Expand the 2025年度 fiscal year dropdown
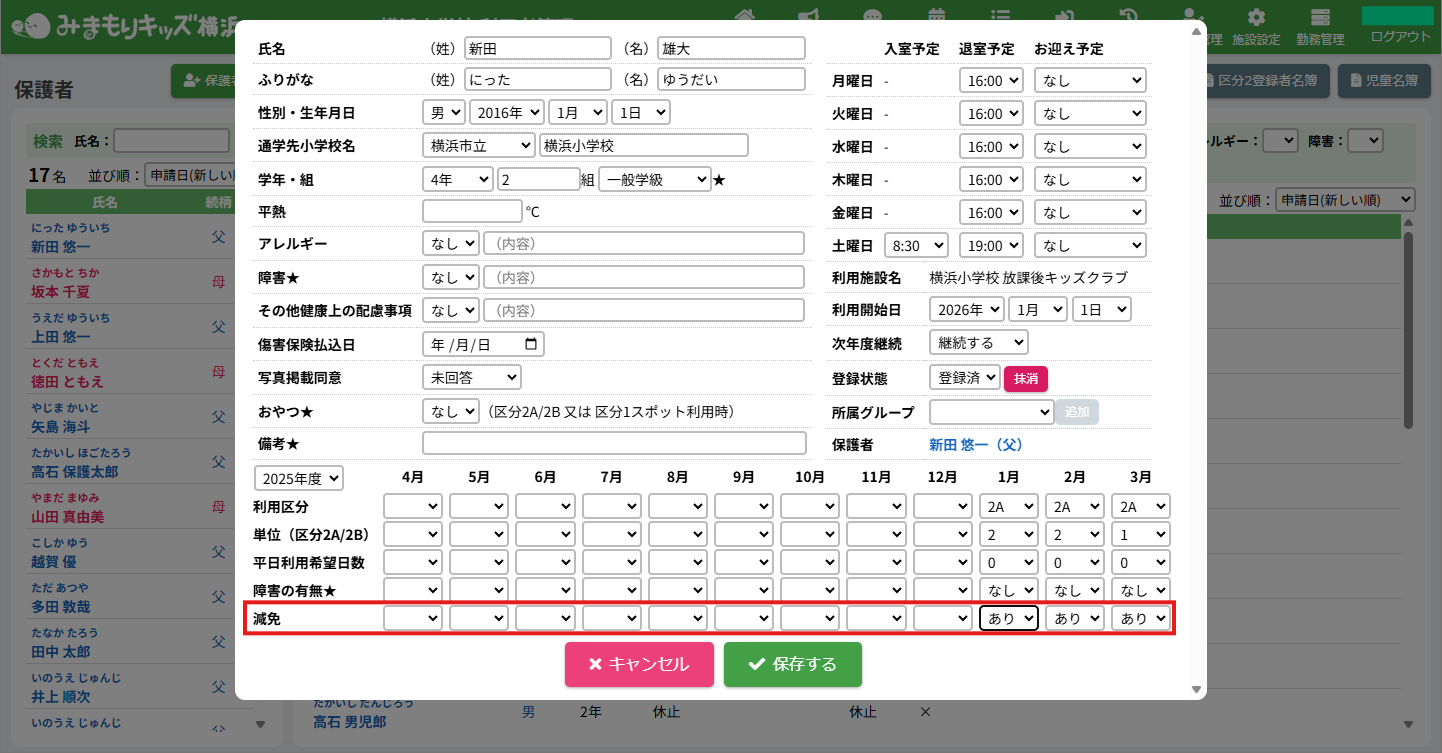The width and height of the screenshot is (1442, 753). pyautogui.click(x=298, y=478)
